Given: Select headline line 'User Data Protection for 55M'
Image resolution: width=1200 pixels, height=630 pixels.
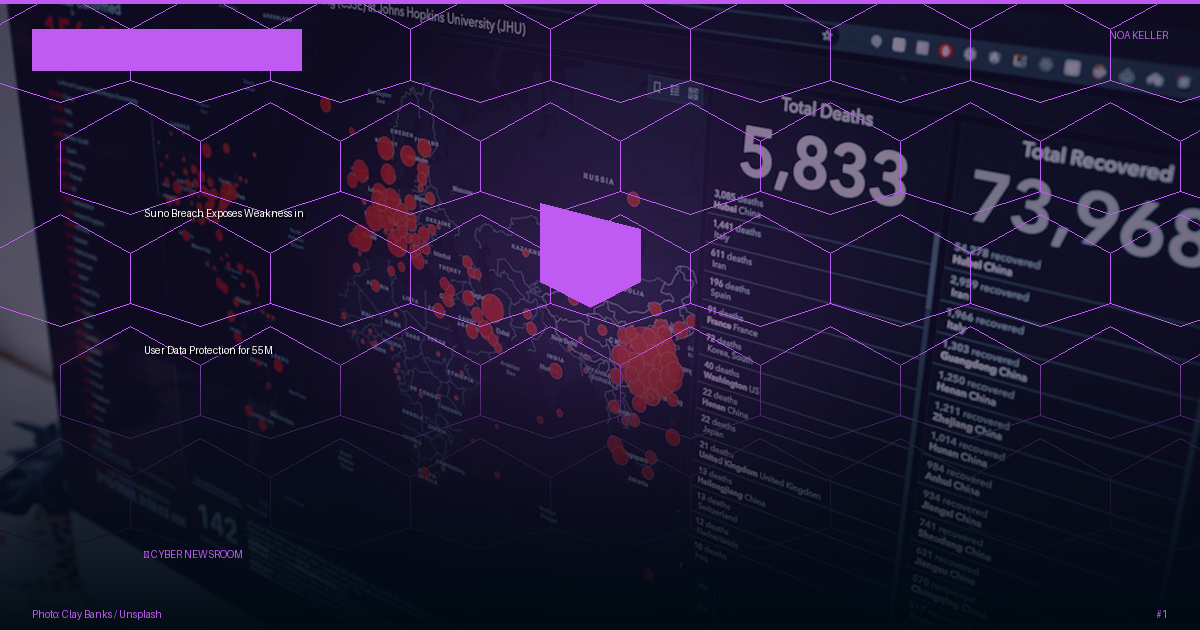Looking at the screenshot, I should 208,350.
